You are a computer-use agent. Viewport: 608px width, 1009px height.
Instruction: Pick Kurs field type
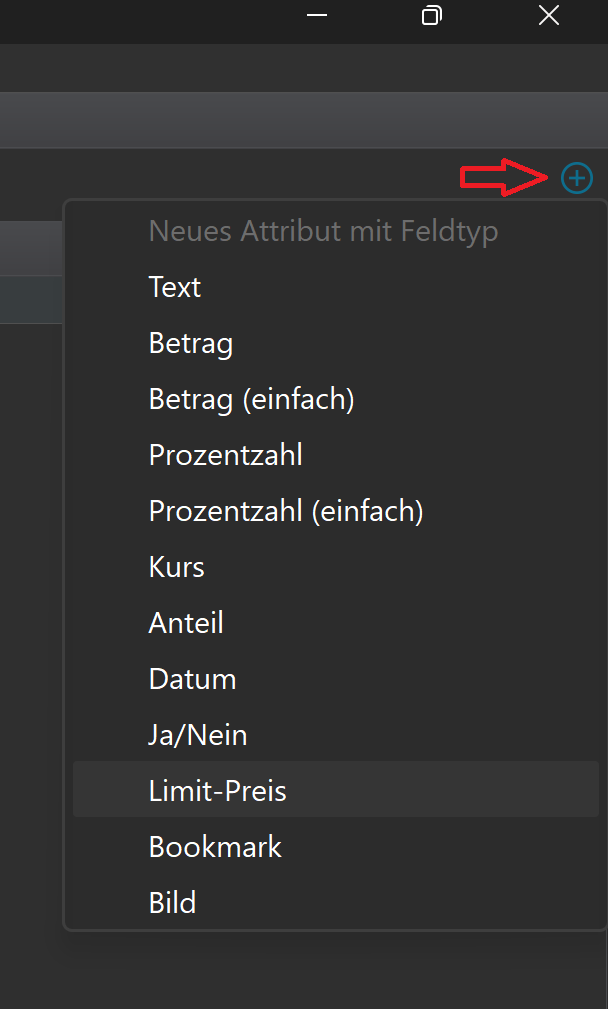pos(177,568)
